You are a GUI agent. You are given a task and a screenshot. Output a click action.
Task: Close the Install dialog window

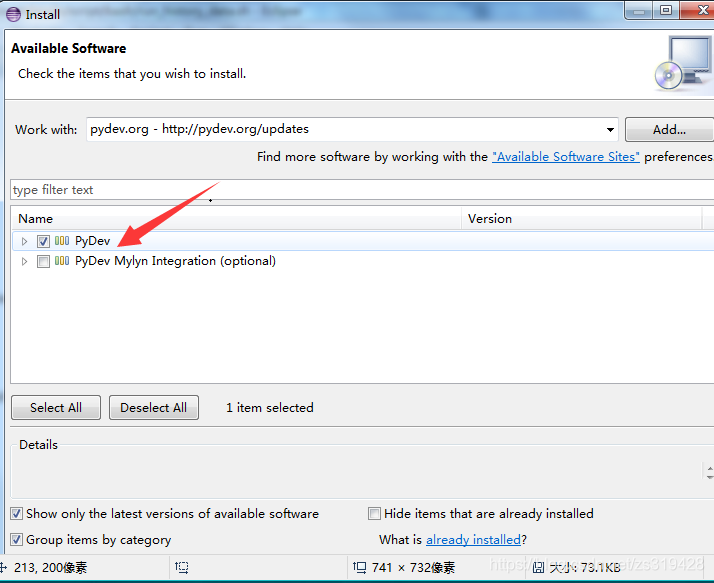[x=699, y=10]
